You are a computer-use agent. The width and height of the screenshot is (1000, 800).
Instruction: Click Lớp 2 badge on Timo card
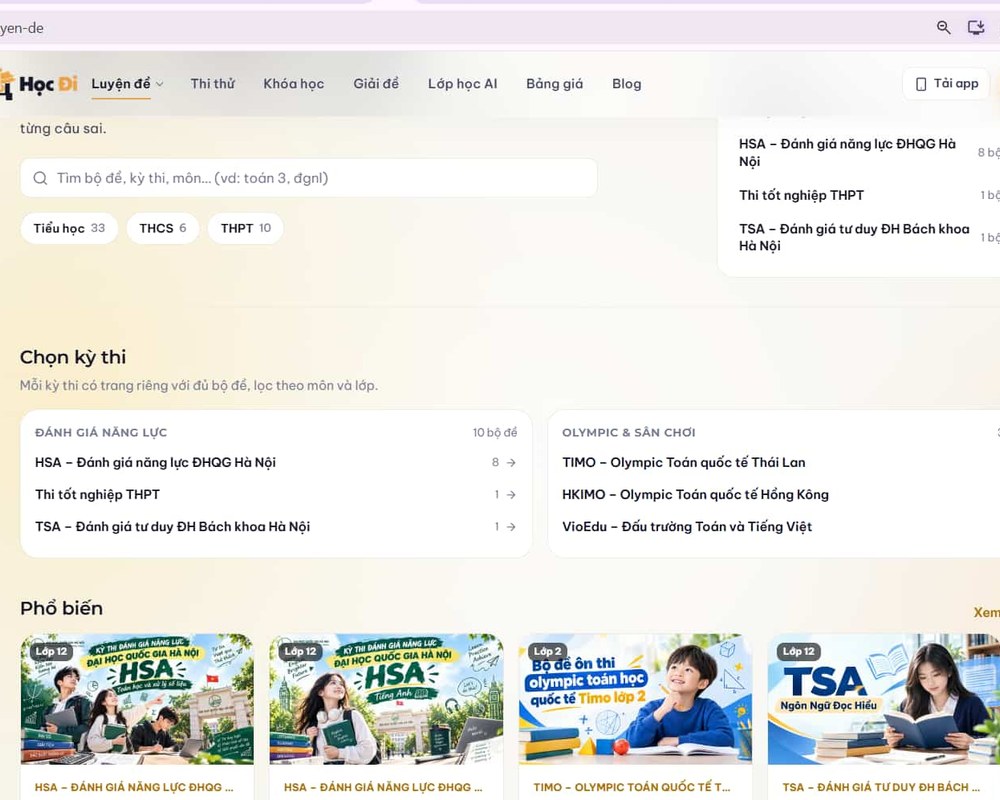coord(548,651)
